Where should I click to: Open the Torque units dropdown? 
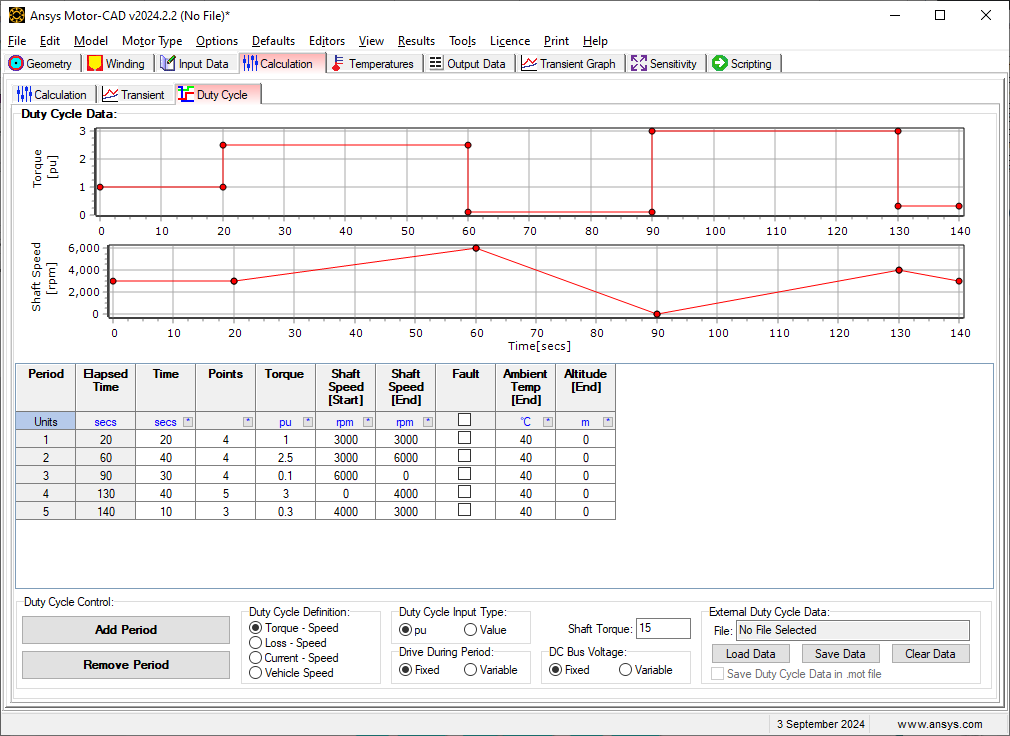coord(308,422)
